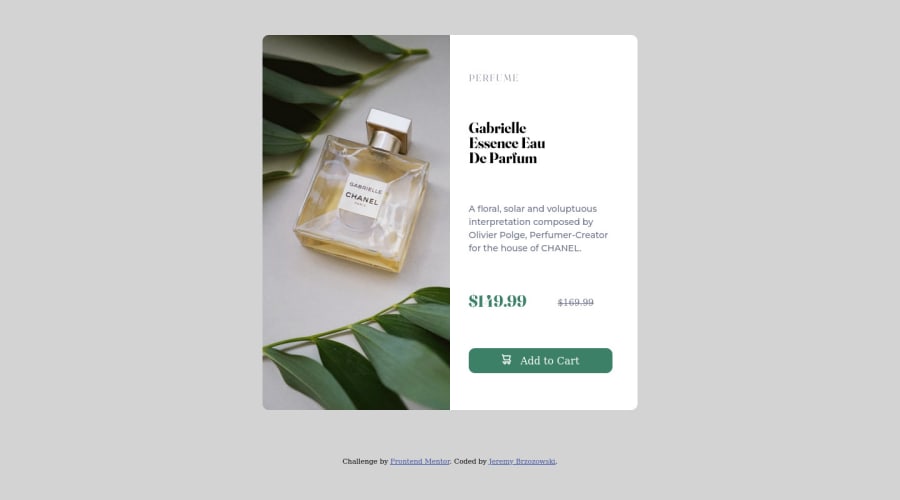This screenshot has height=500, width=900.
Task: Click the struck-through $169.99 old price
Action: coord(576,303)
